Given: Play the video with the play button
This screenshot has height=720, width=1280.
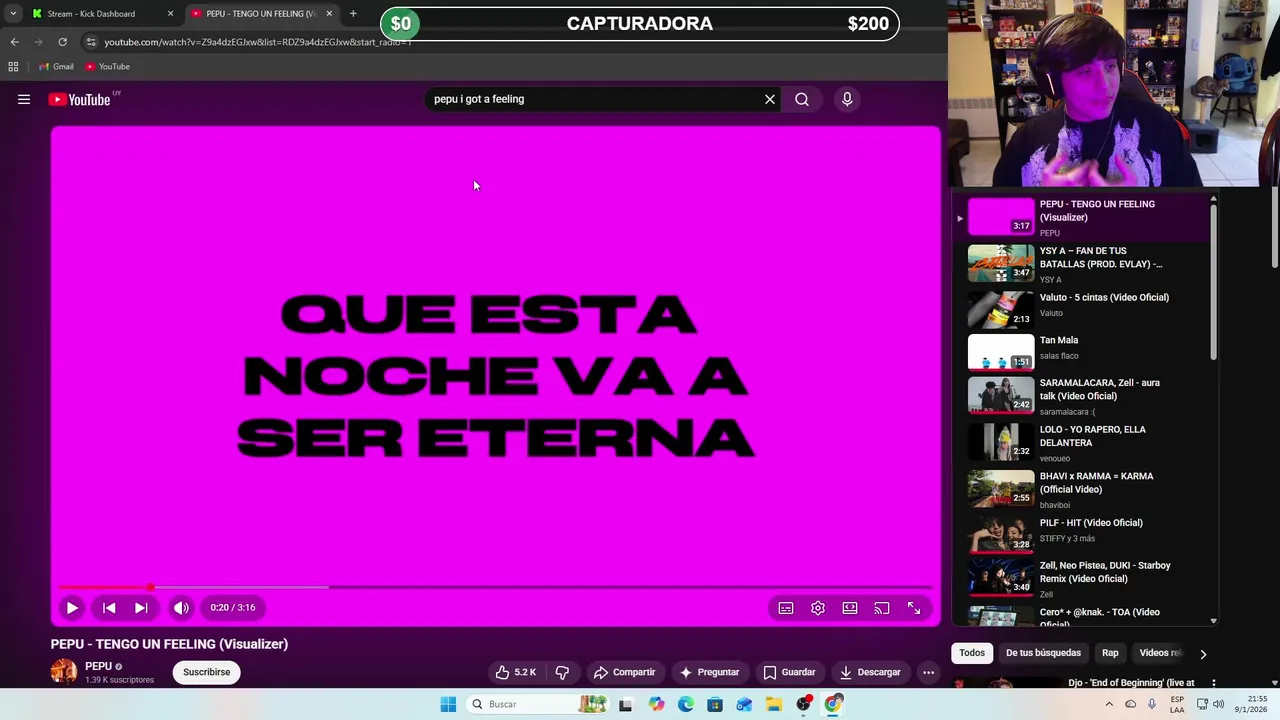Looking at the screenshot, I should pyautogui.click(x=72, y=607).
